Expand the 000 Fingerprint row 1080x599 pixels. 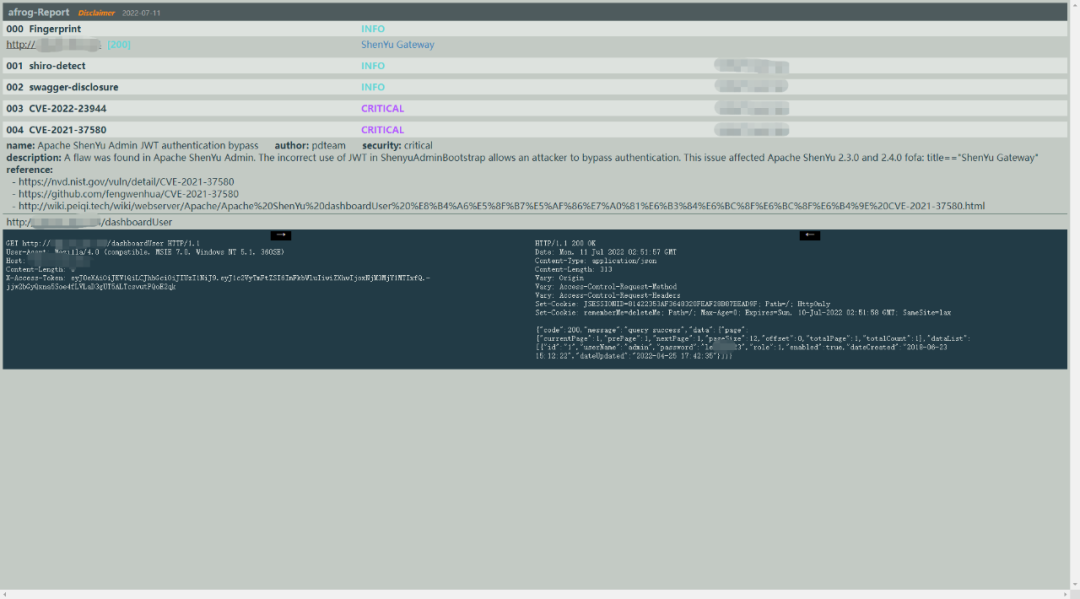coord(534,29)
